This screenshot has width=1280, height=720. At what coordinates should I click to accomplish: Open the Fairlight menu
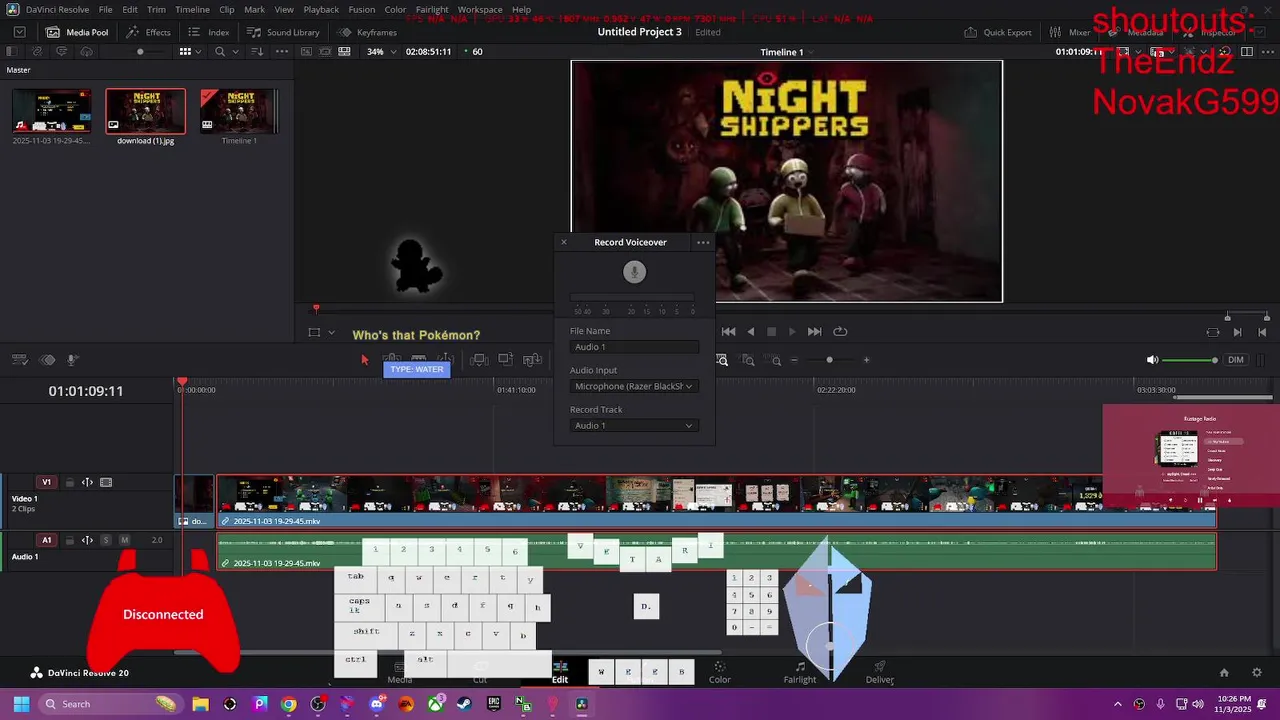(432, 9)
